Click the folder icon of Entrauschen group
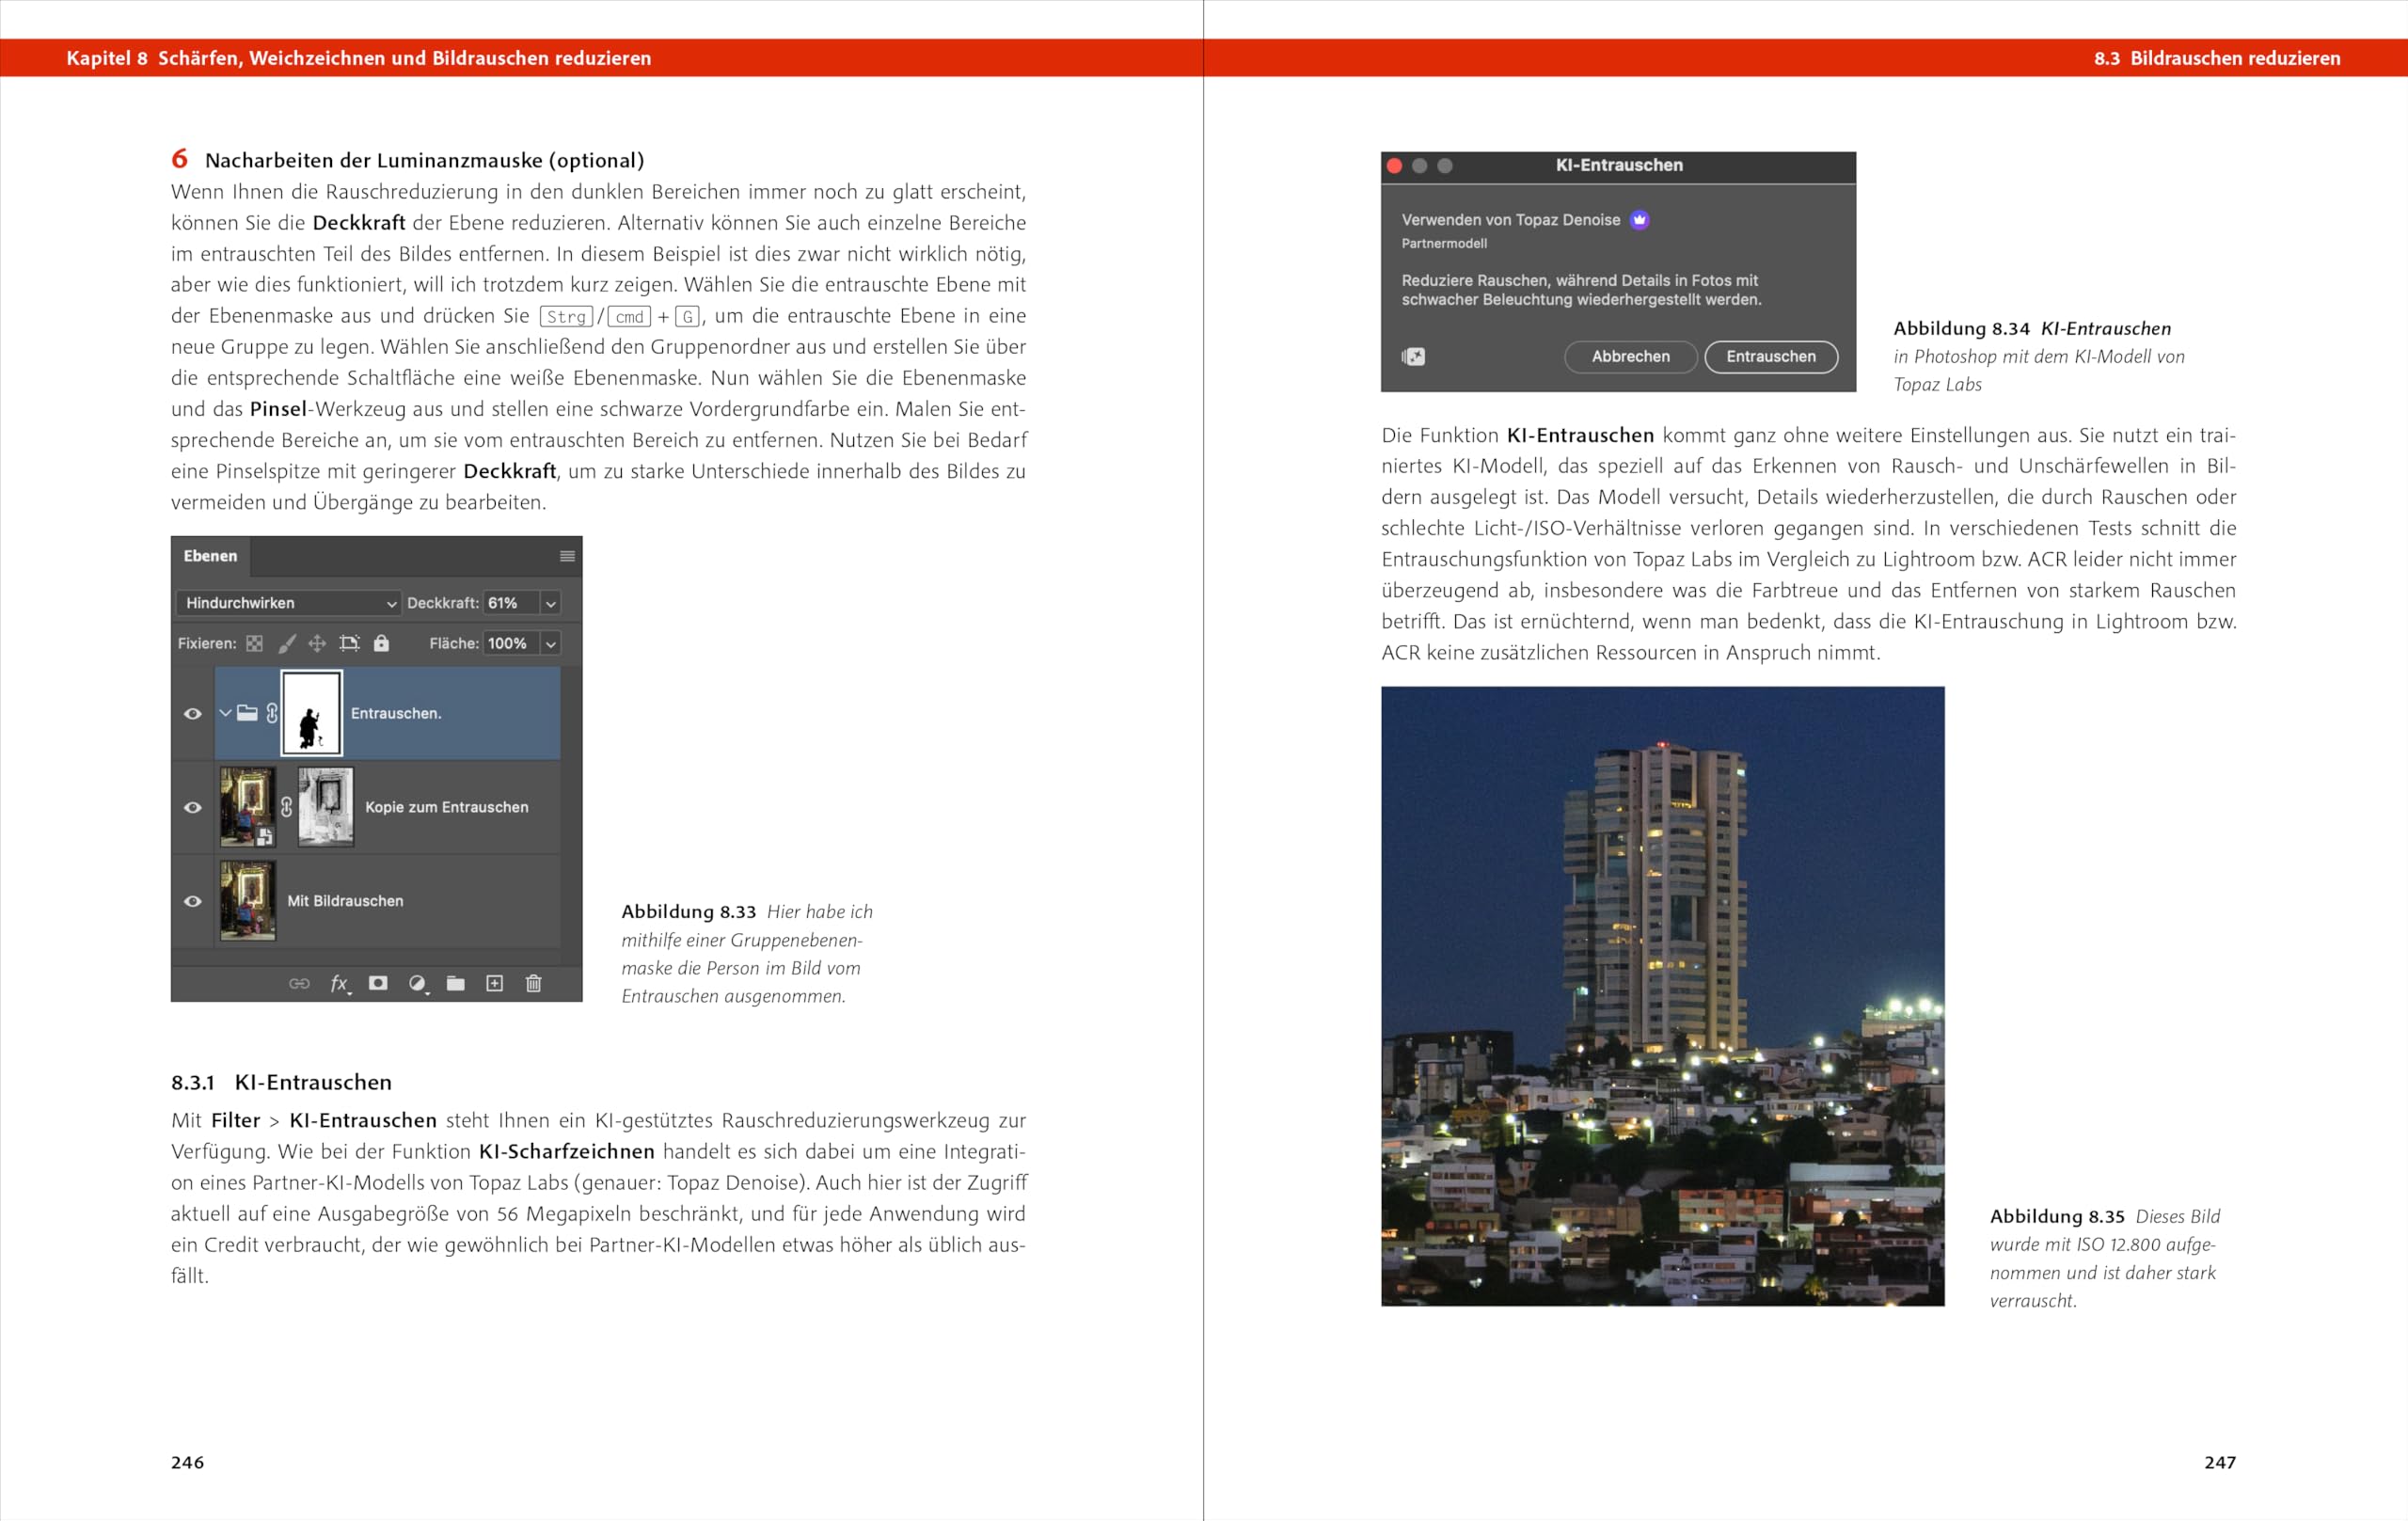The image size is (2408, 1521). click(x=247, y=713)
